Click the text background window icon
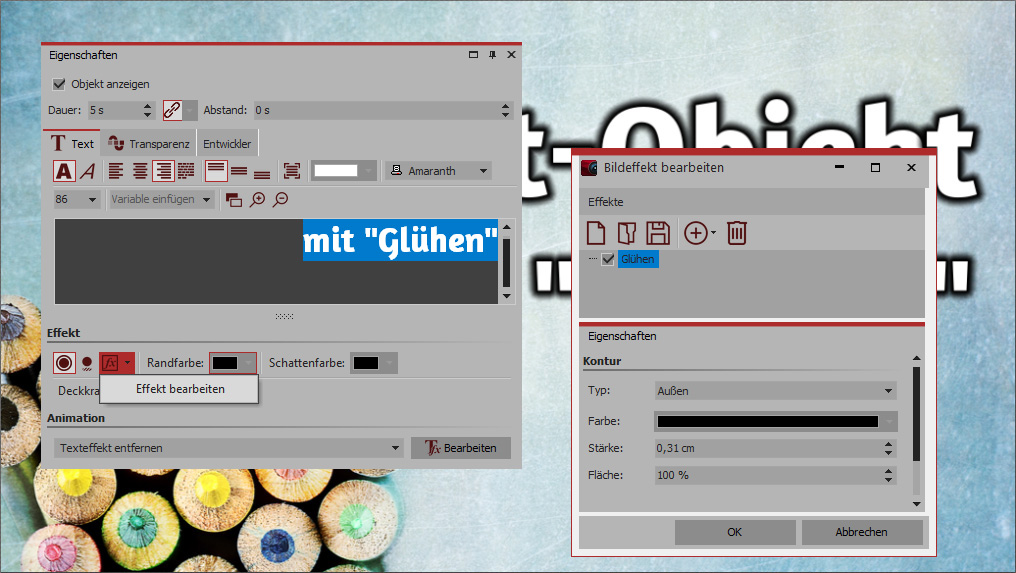 [x=234, y=200]
